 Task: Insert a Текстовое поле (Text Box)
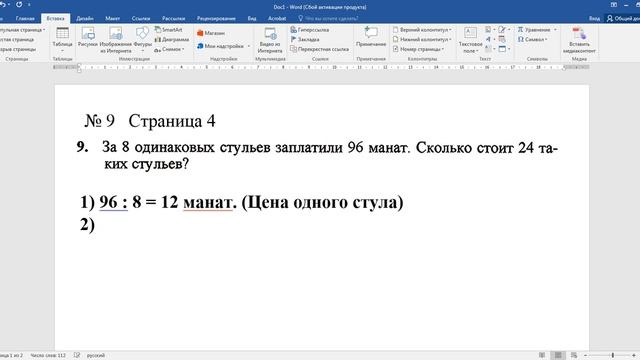pyautogui.click(x=470, y=40)
